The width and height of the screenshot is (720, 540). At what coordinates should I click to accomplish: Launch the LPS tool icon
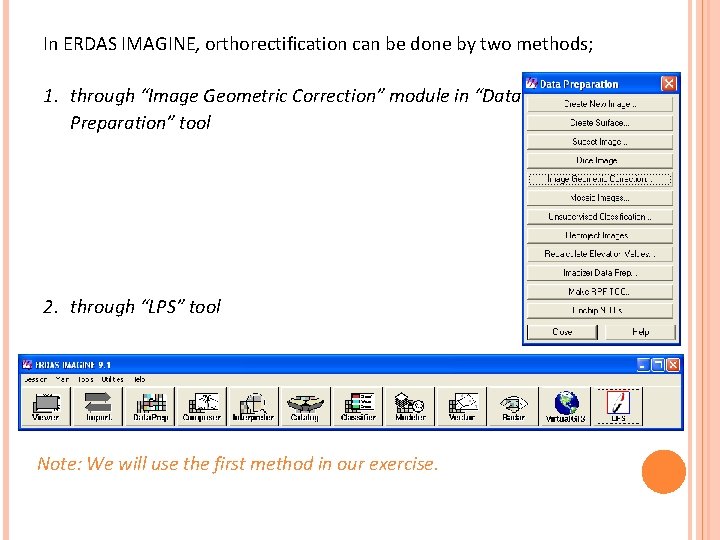[x=618, y=406]
